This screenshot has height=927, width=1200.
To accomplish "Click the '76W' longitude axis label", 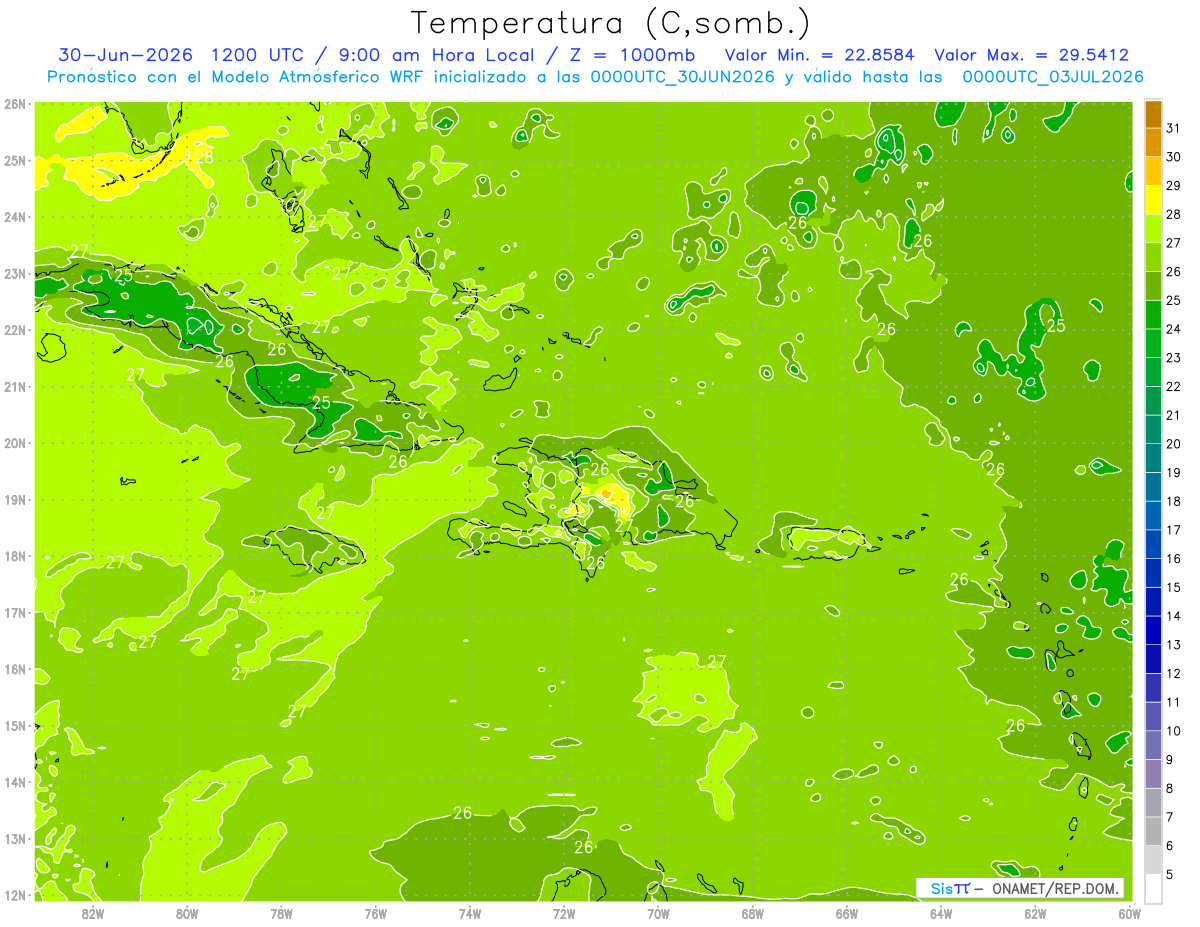I will point(375,913).
